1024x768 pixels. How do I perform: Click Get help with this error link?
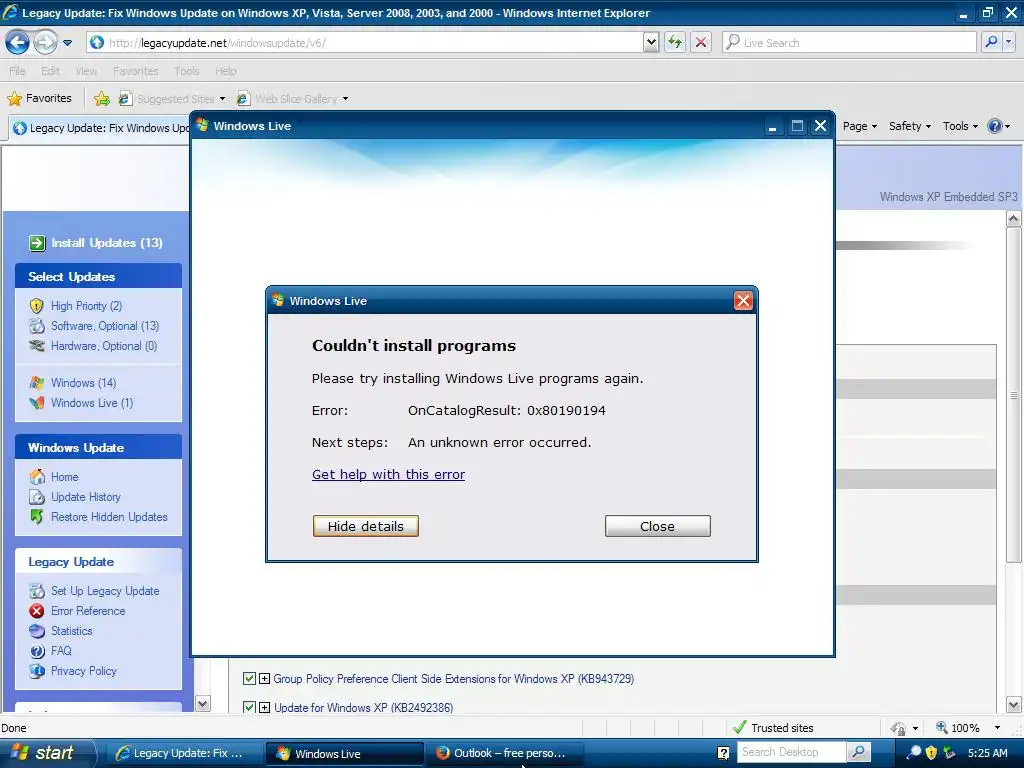(389, 475)
